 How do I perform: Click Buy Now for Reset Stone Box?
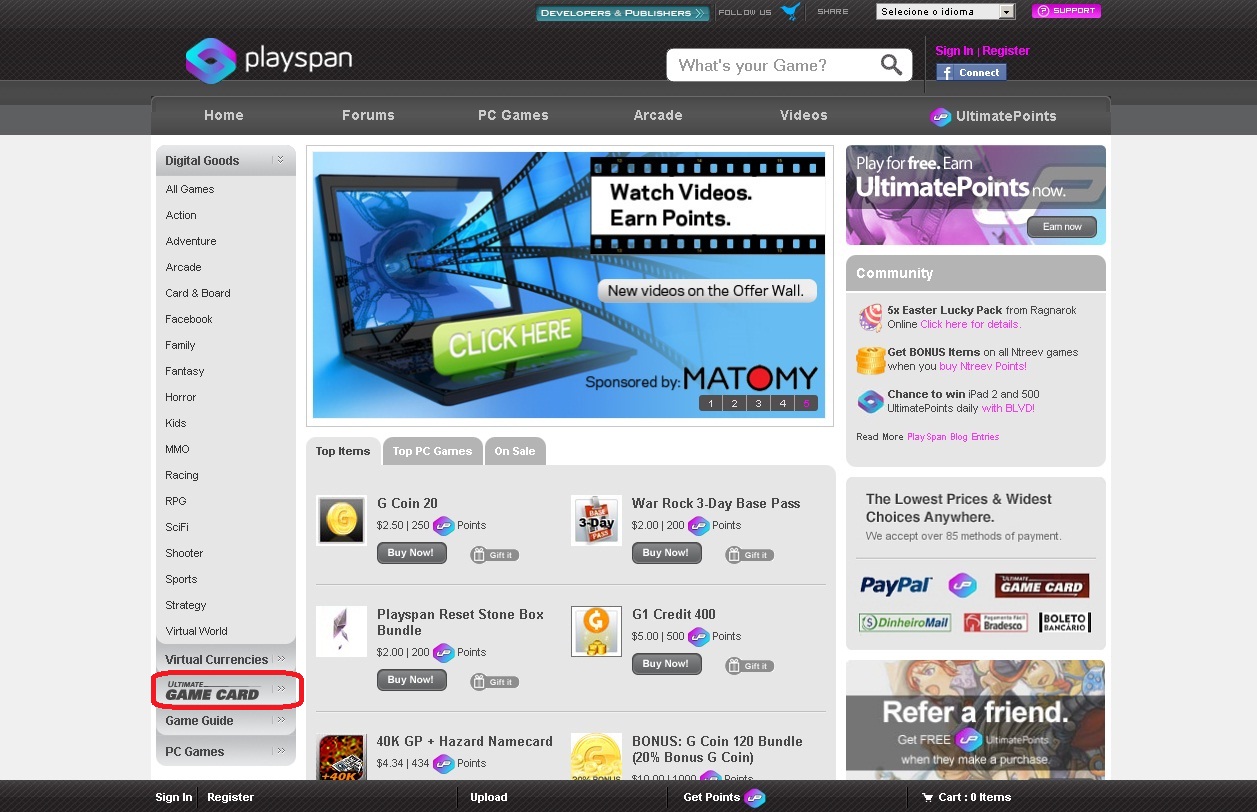411,680
